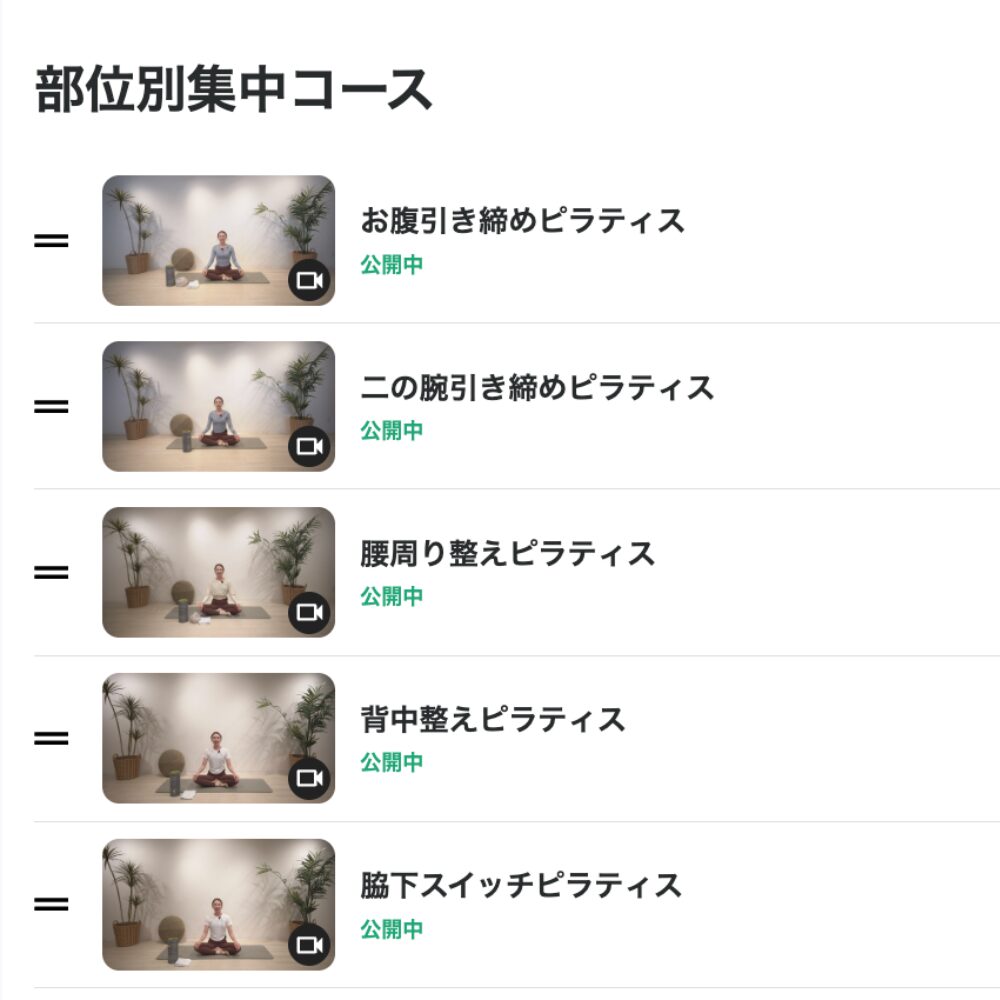This screenshot has width=1000, height=1000.
Task: Click drag handle for 脇下スイッチピラティス
Action: [51, 905]
